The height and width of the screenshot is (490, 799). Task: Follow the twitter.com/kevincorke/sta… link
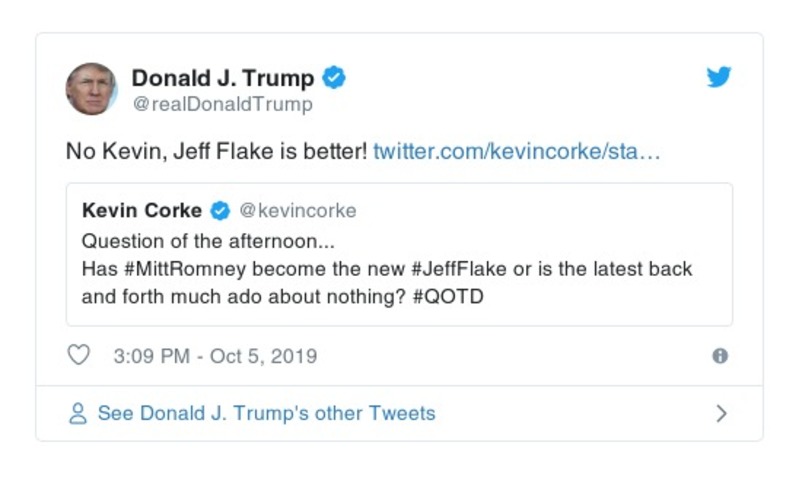(x=517, y=153)
